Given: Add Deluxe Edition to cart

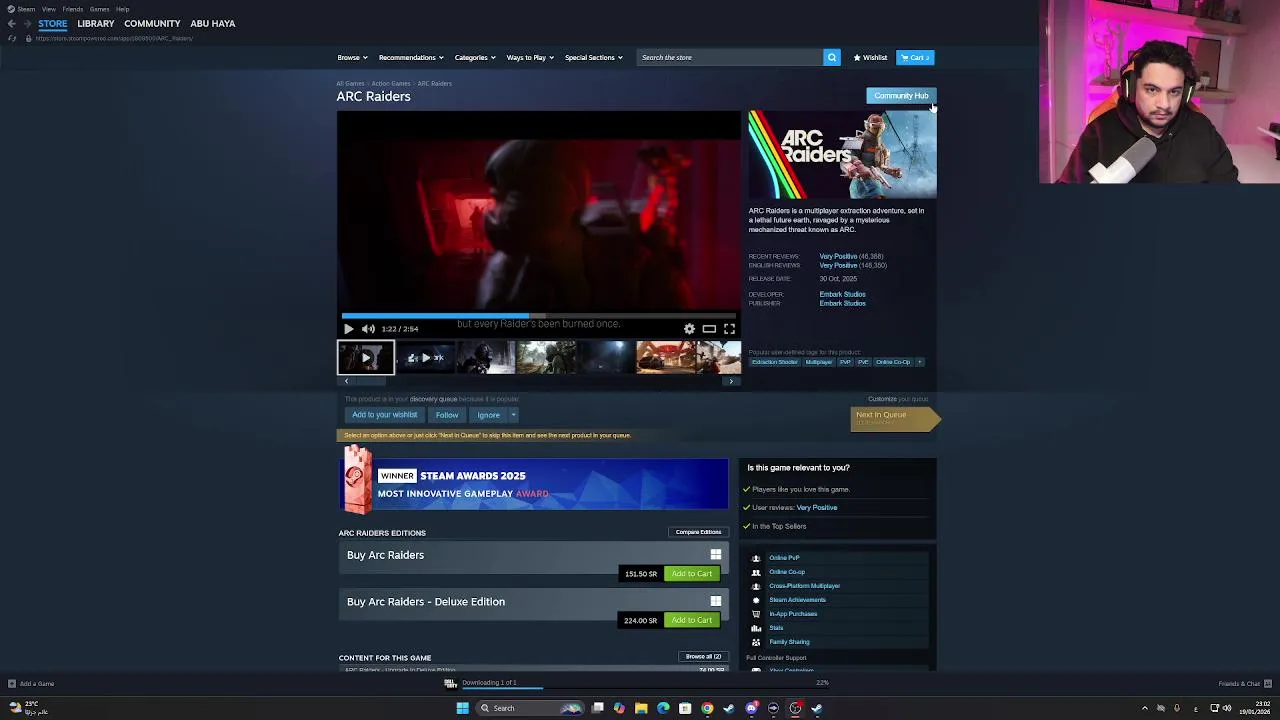Looking at the screenshot, I should tap(692, 620).
